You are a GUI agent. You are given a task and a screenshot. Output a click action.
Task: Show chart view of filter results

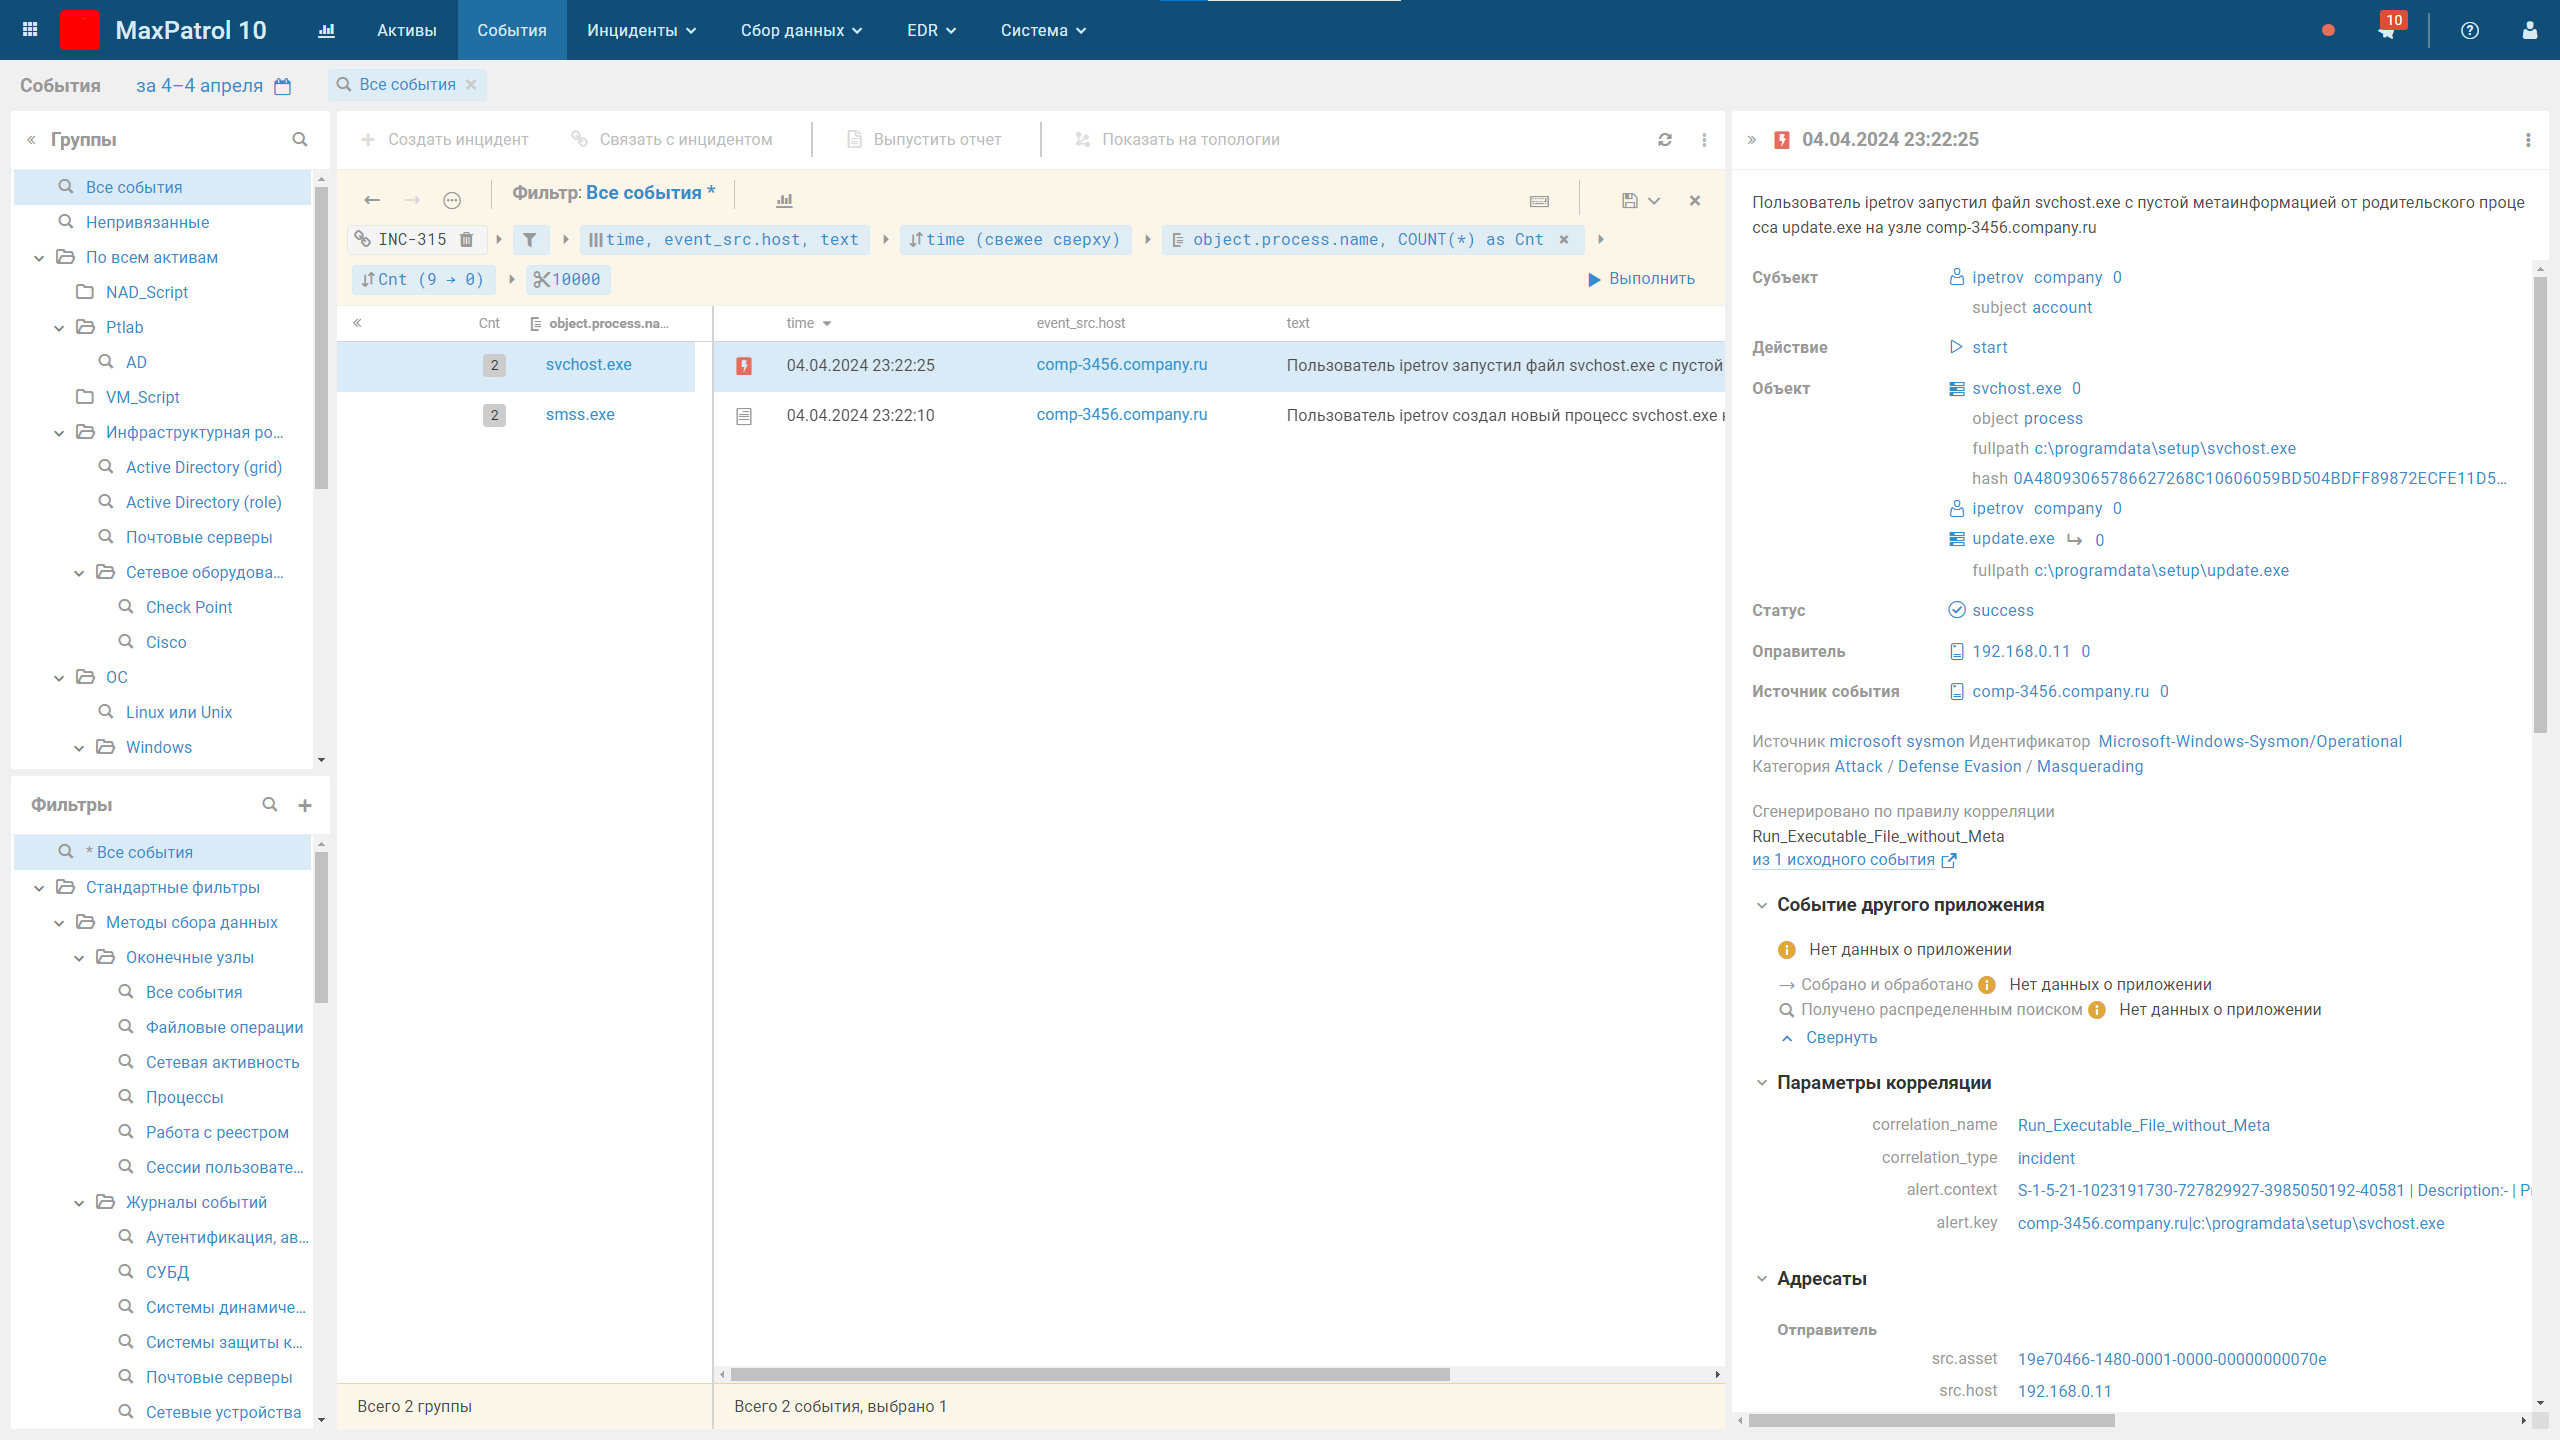[x=784, y=200]
